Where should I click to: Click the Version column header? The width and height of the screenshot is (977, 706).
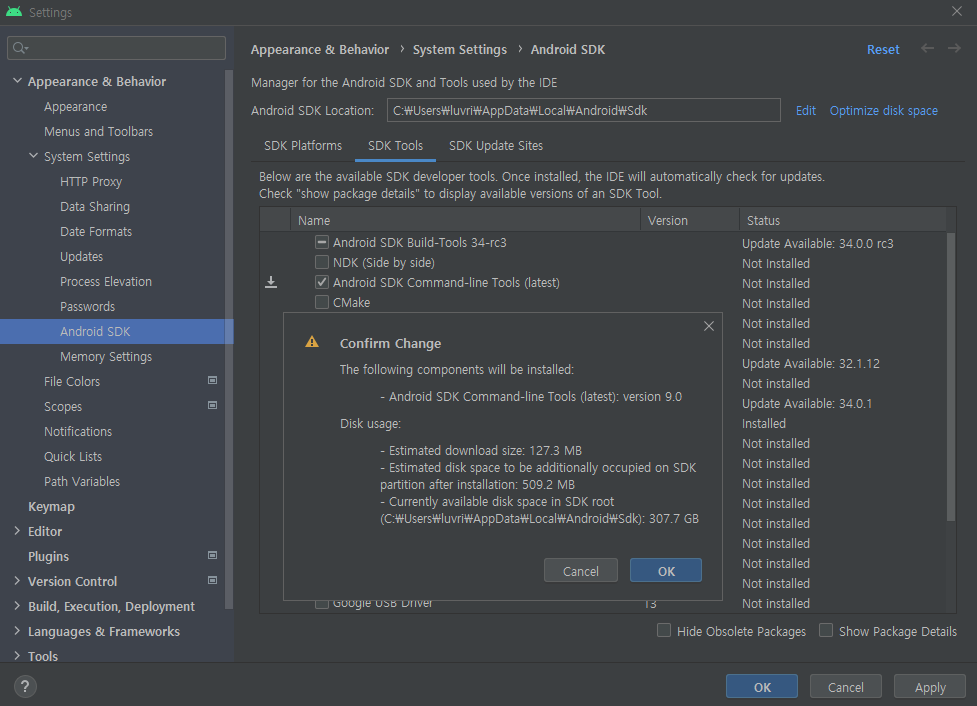tap(690, 221)
